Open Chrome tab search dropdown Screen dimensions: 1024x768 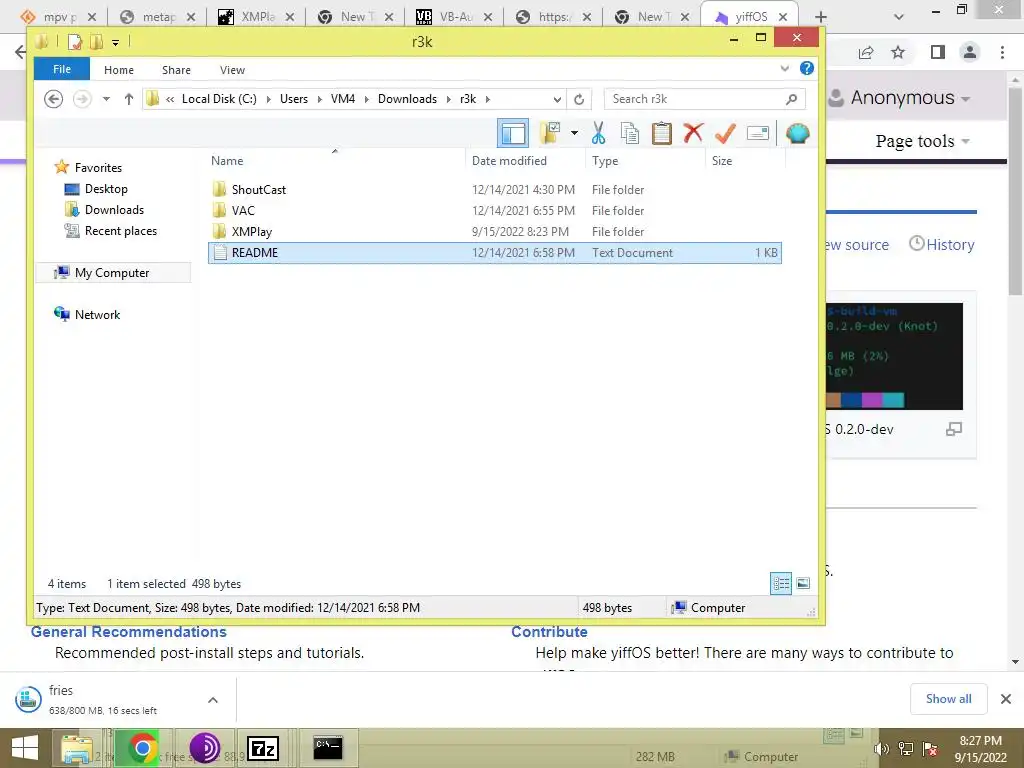pyautogui.click(x=899, y=17)
